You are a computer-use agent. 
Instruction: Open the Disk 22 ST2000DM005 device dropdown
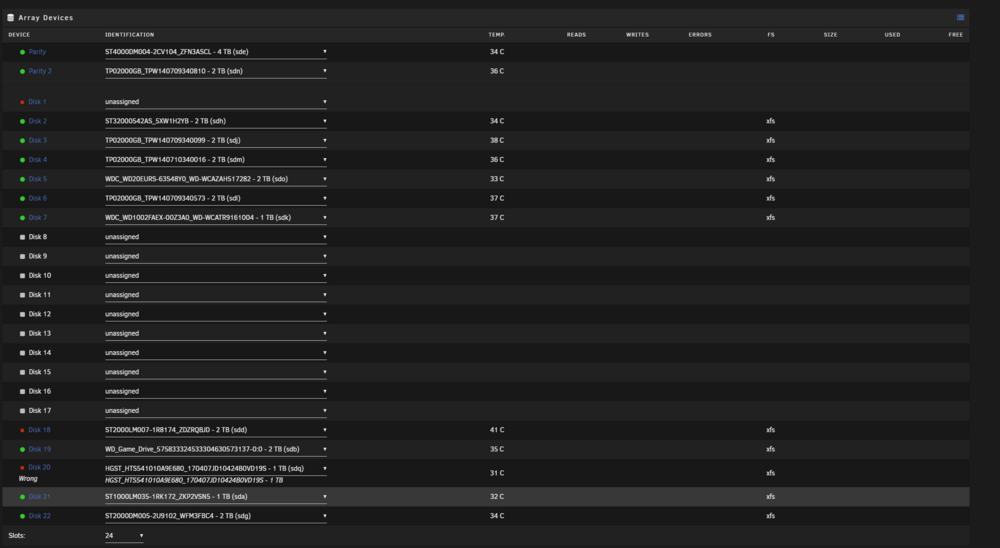pyautogui.click(x=216, y=516)
